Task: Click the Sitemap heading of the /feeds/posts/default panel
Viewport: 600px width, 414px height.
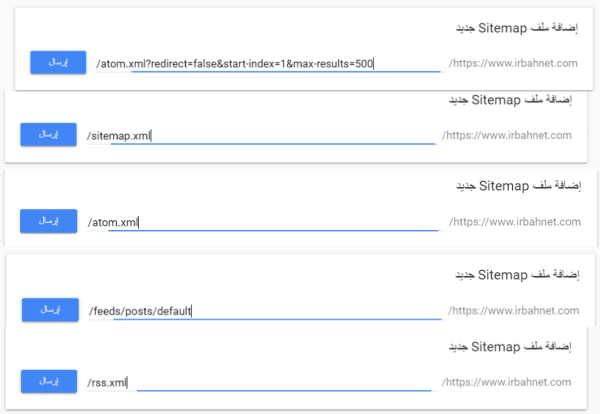Action: point(517,275)
